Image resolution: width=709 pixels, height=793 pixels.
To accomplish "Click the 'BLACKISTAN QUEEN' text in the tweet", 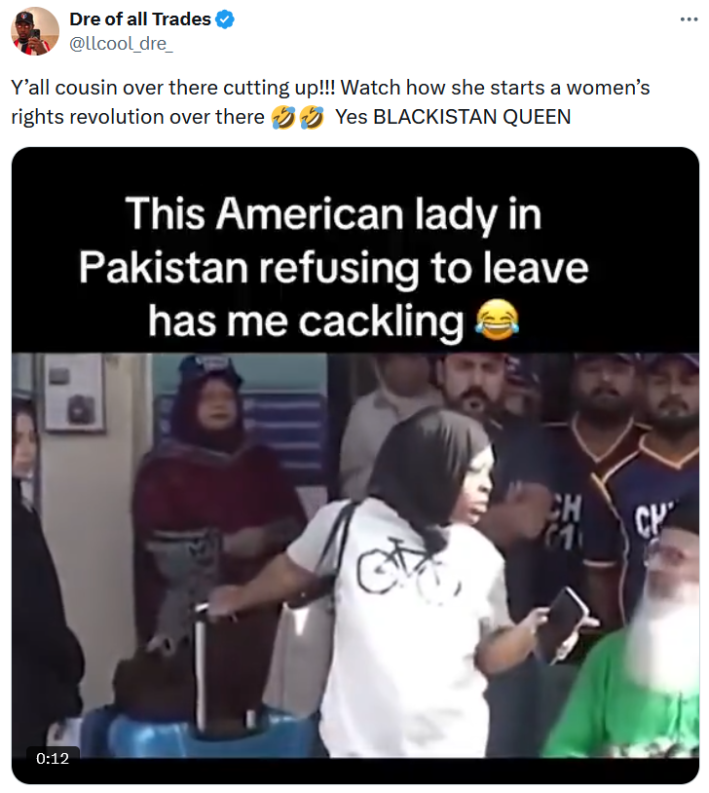I will click(x=472, y=117).
